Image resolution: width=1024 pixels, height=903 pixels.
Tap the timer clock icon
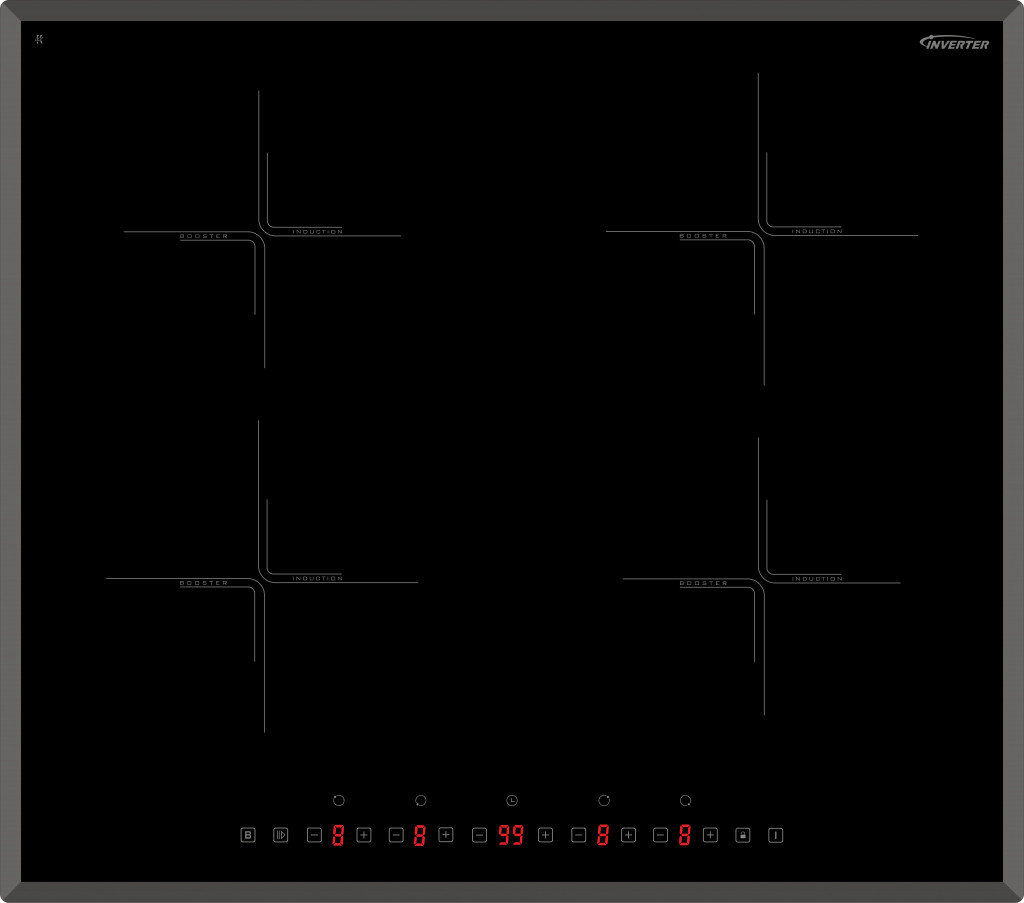point(512,801)
